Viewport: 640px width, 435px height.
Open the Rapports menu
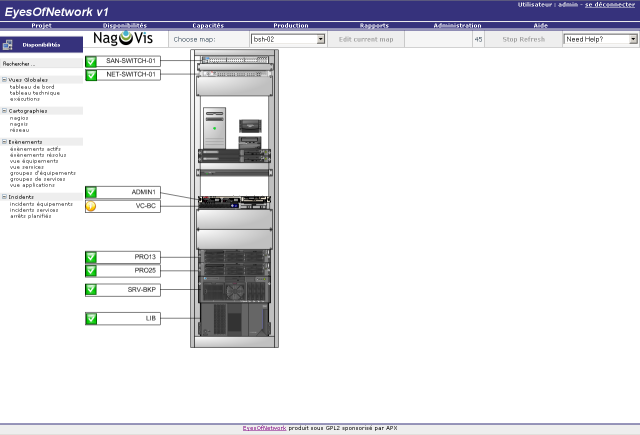click(374, 25)
